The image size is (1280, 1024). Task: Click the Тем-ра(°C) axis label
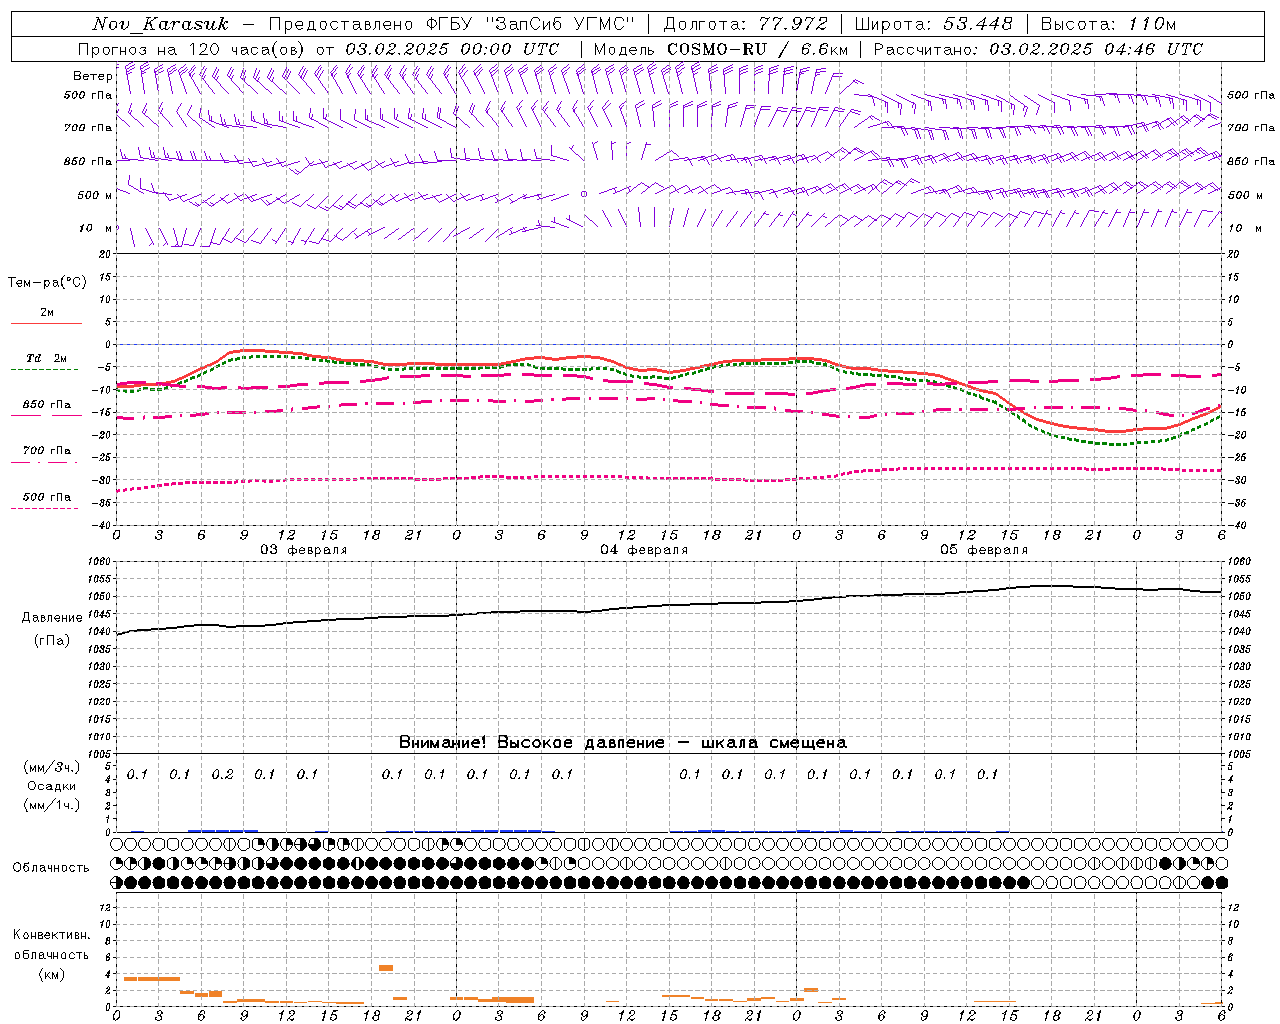(x=47, y=283)
